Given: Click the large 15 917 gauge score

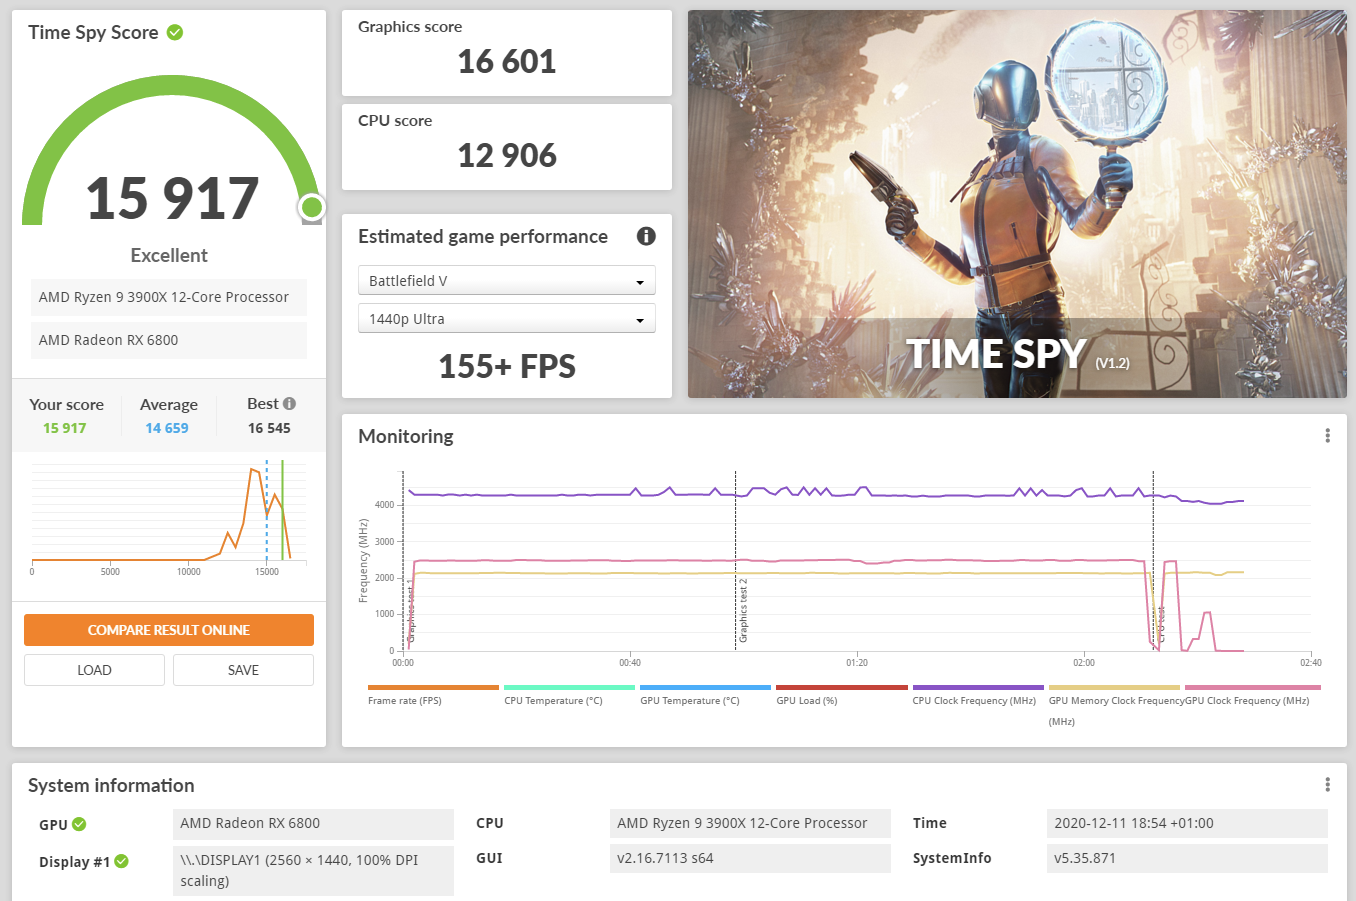Looking at the screenshot, I should tap(172, 198).
